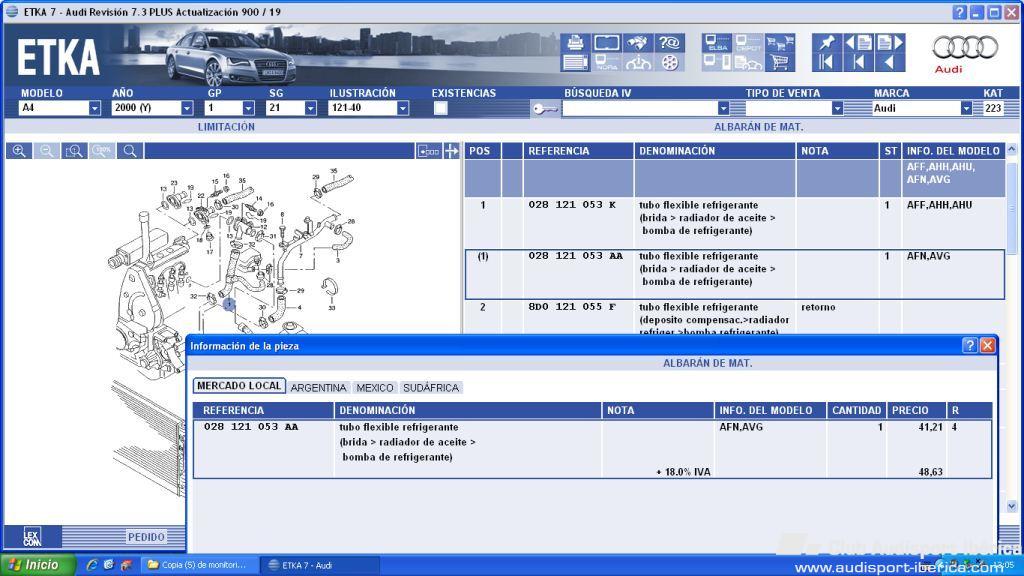The height and width of the screenshot is (576, 1024).
Task: Select the Mercado Local tab
Action: (239, 386)
